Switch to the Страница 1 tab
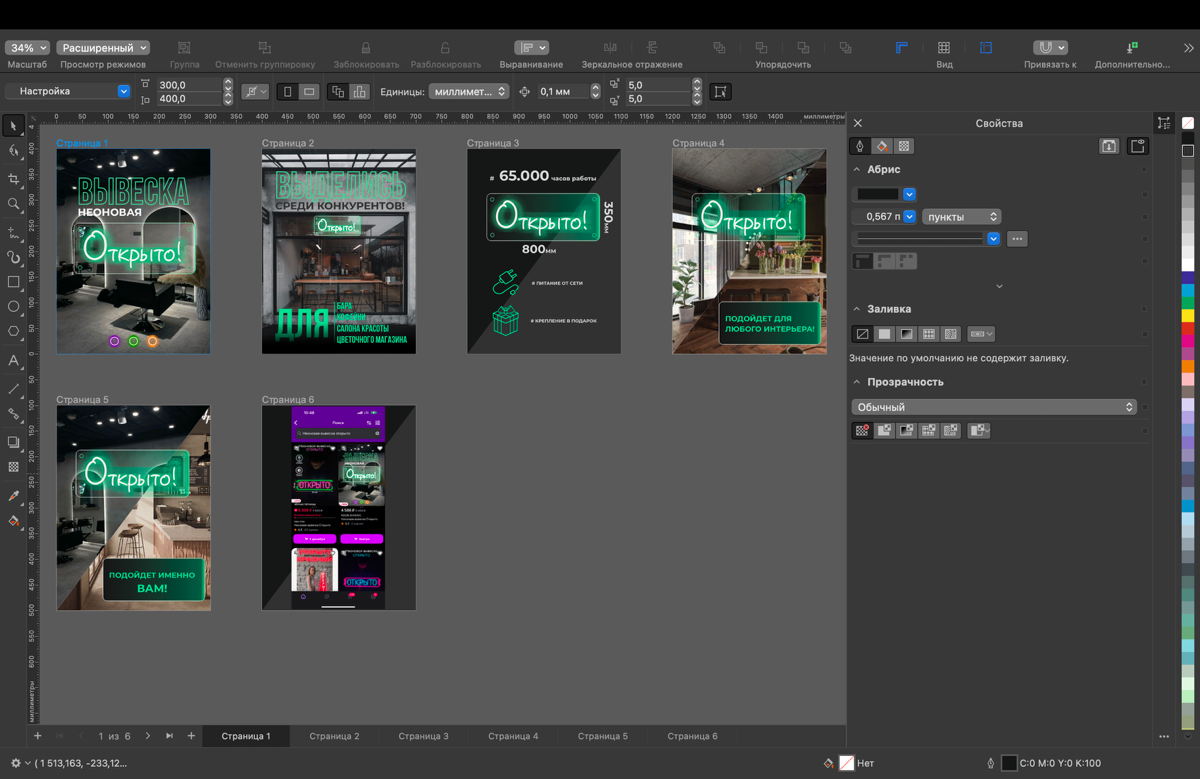Viewport: 1200px width, 779px height. pyautogui.click(x=246, y=736)
